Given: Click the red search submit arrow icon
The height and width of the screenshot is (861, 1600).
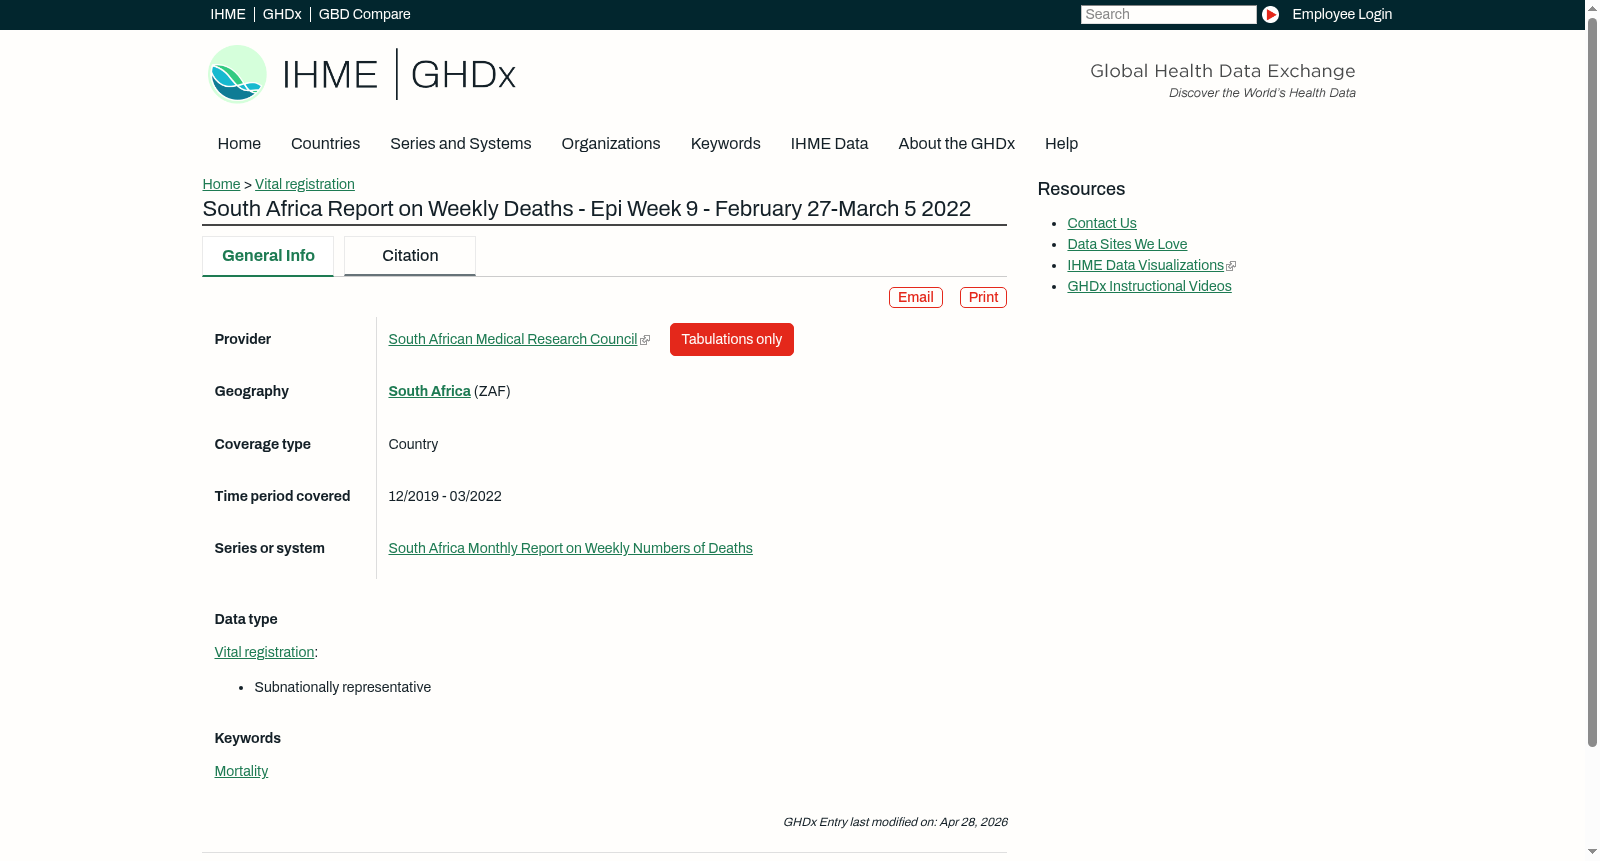Looking at the screenshot, I should pyautogui.click(x=1270, y=14).
